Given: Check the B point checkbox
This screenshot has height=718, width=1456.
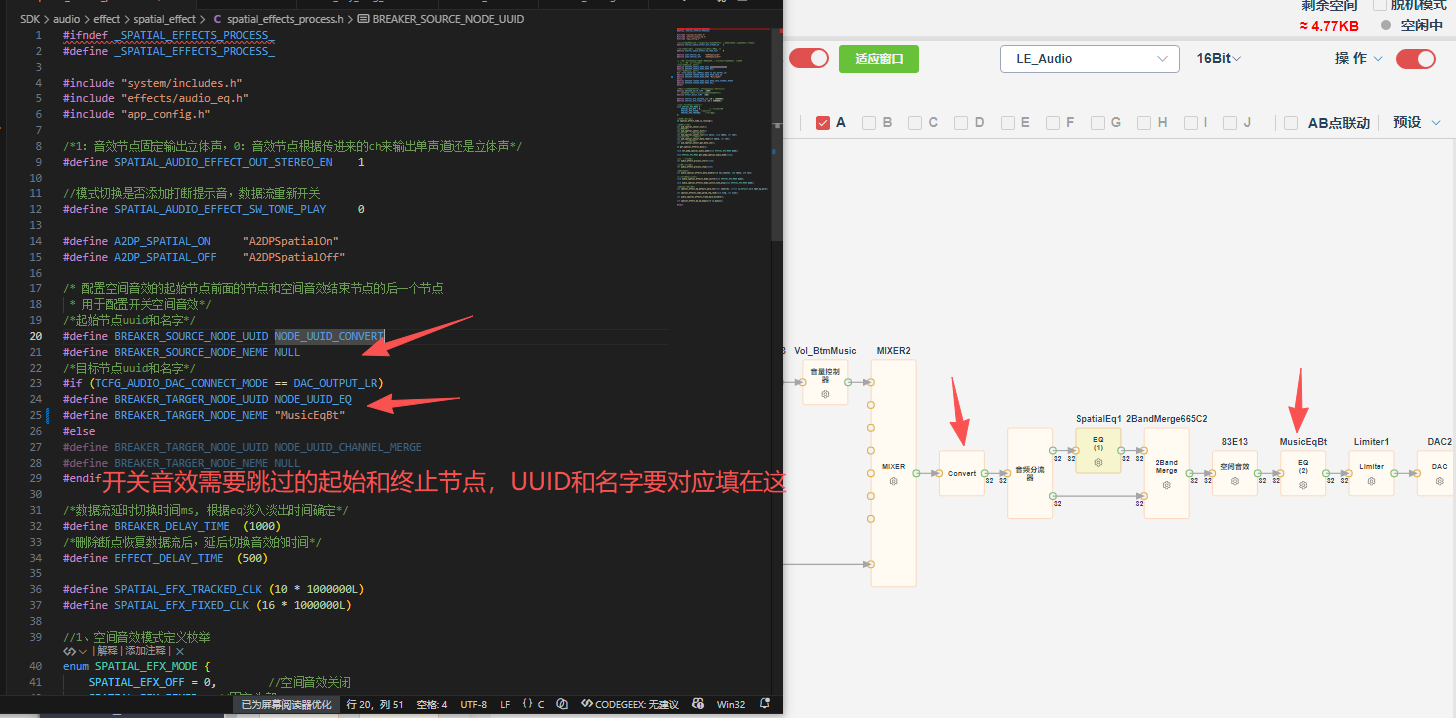Looking at the screenshot, I should (x=869, y=123).
